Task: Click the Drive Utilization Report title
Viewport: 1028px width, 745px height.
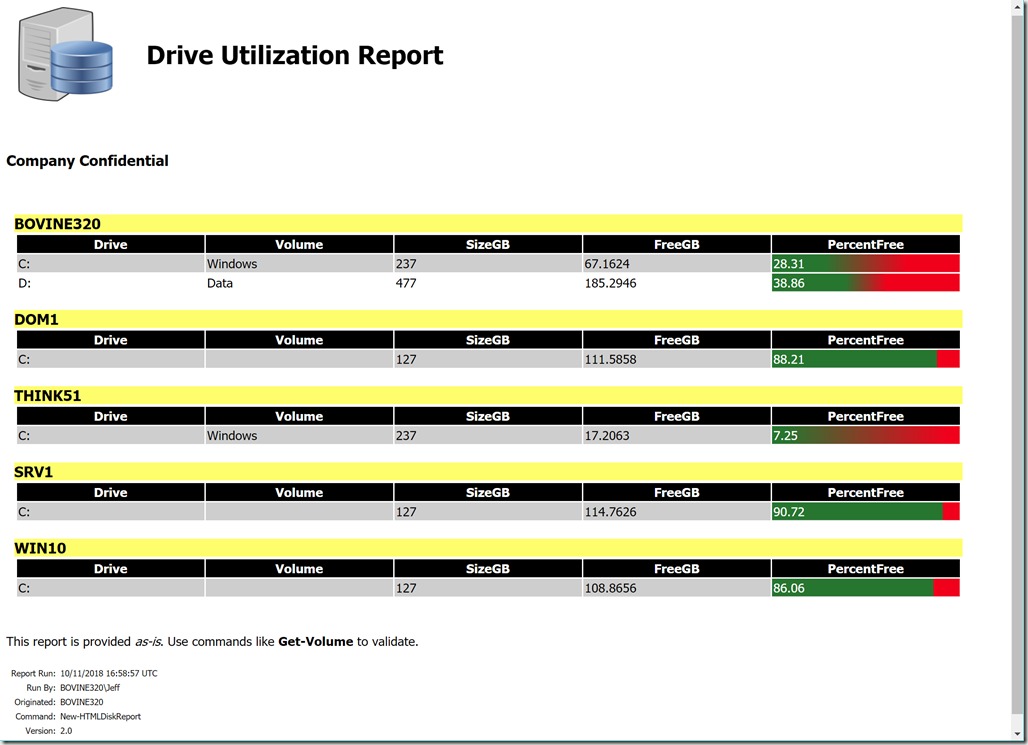Action: coord(294,55)
